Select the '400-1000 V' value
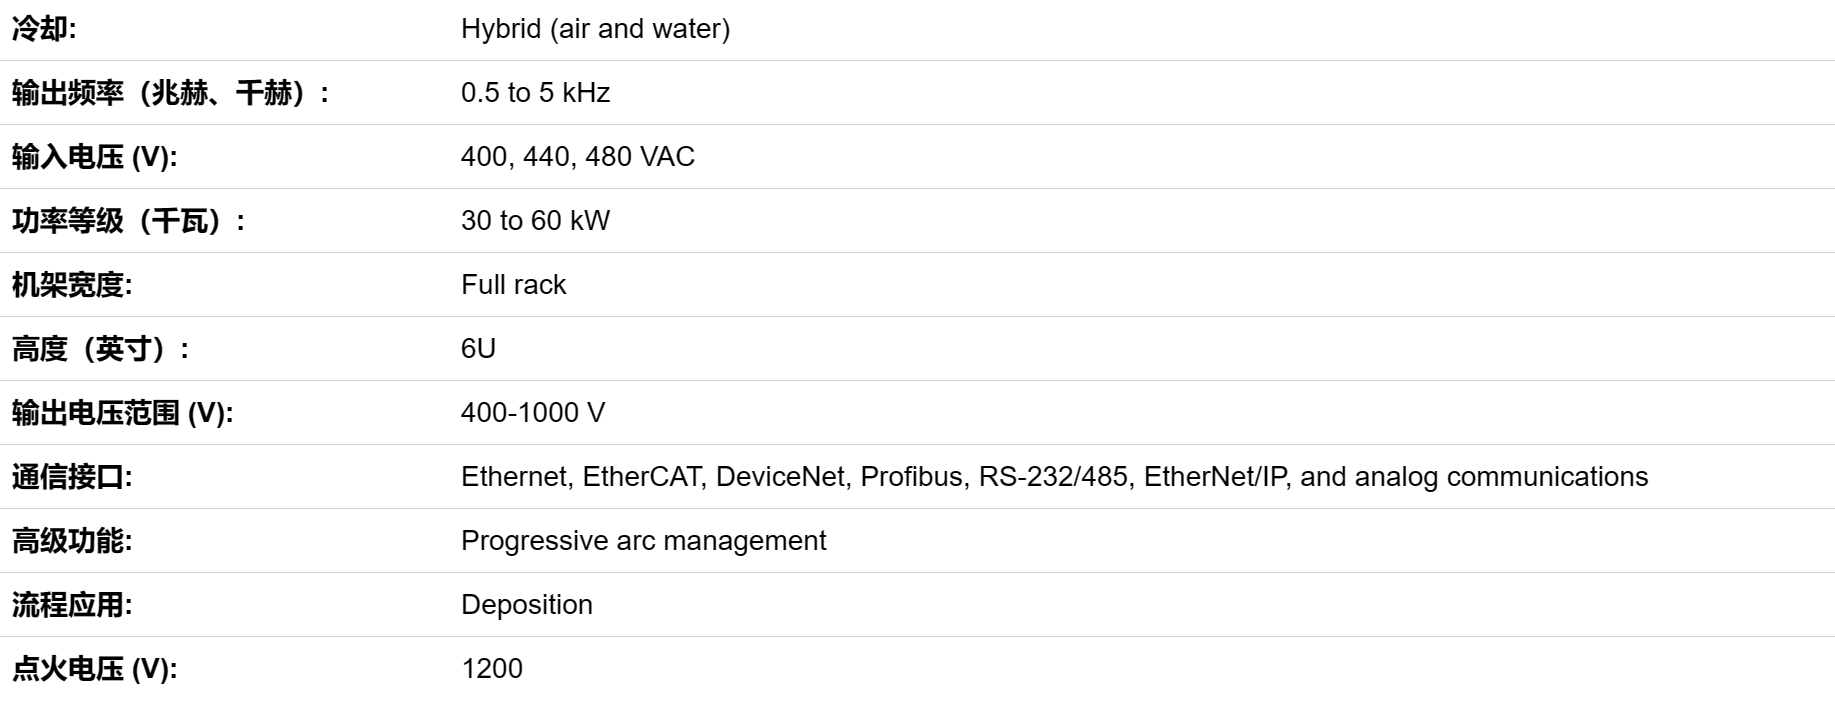The height and width of the screenshot is (712, 1835). [532, 413]
